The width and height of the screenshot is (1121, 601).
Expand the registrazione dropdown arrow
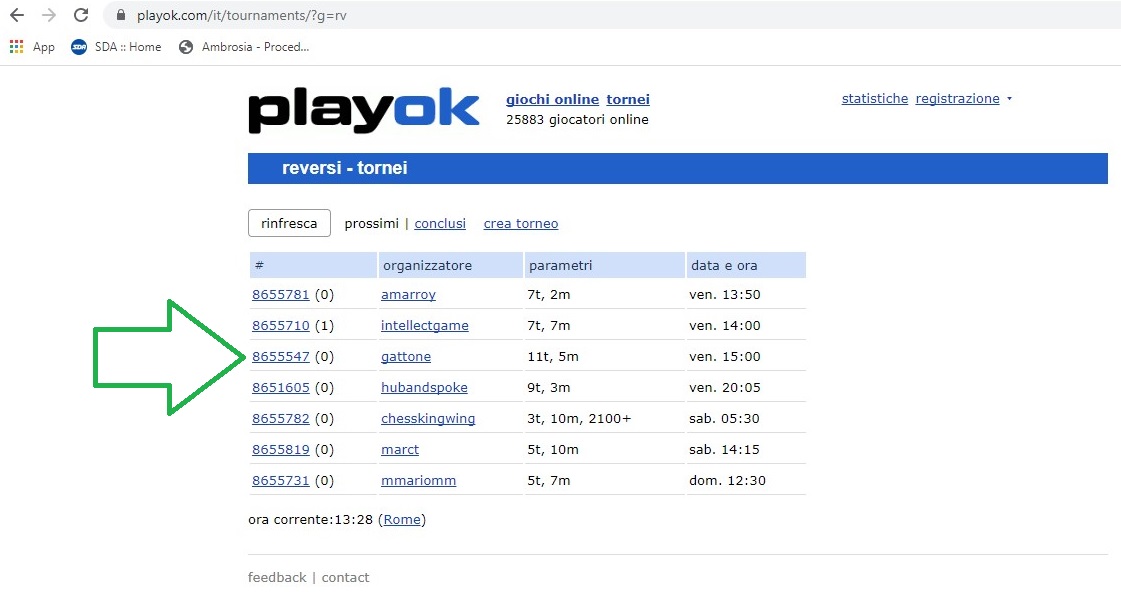(x=1009, y=99)
